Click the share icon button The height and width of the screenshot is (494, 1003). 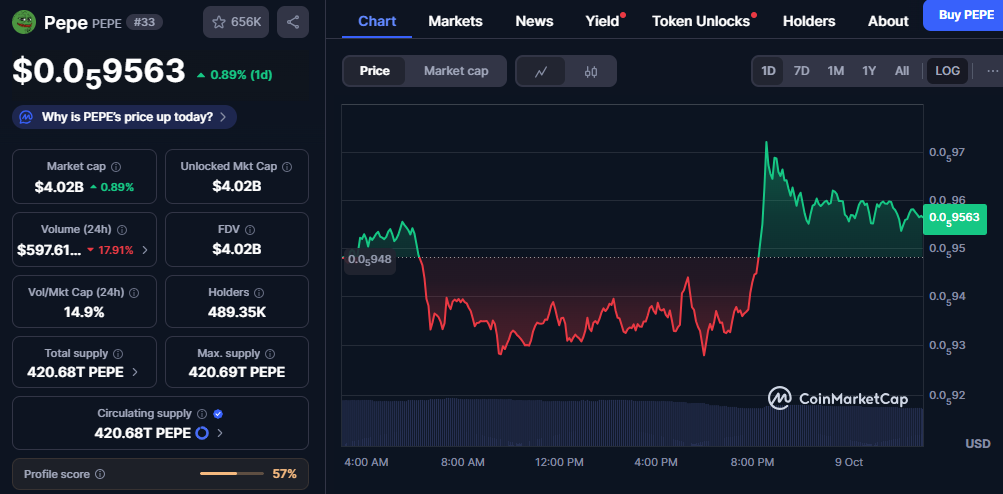292,22
